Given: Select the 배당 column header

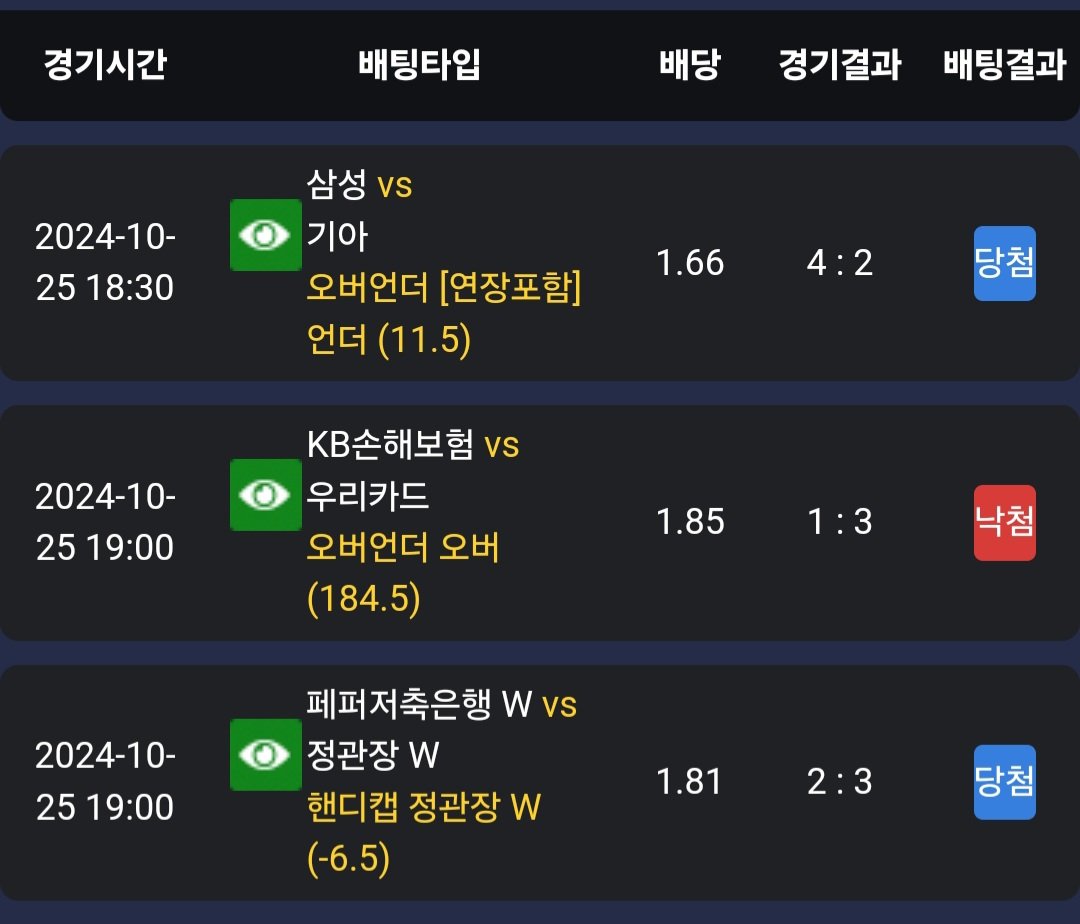Looking at the screenshot, I should [x=689, y=65].
